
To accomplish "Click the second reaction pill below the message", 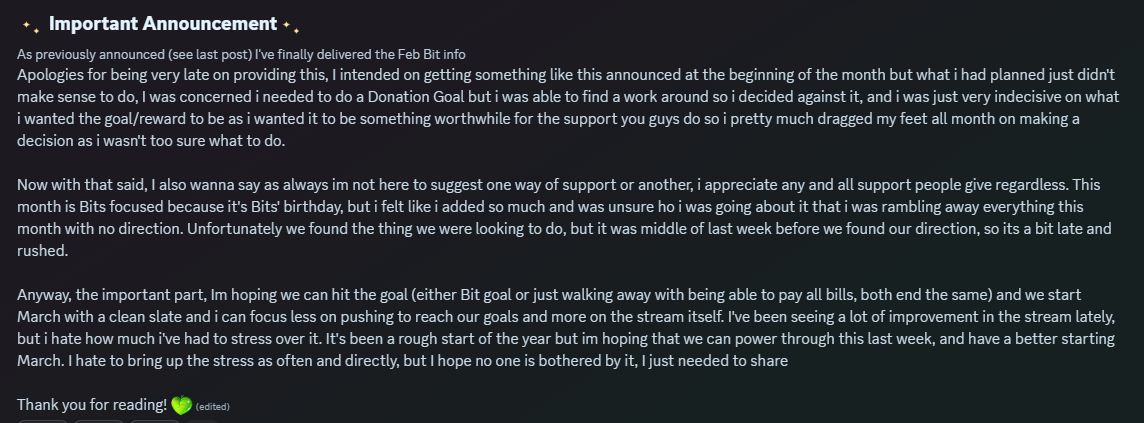I will (x=99, y=420).
